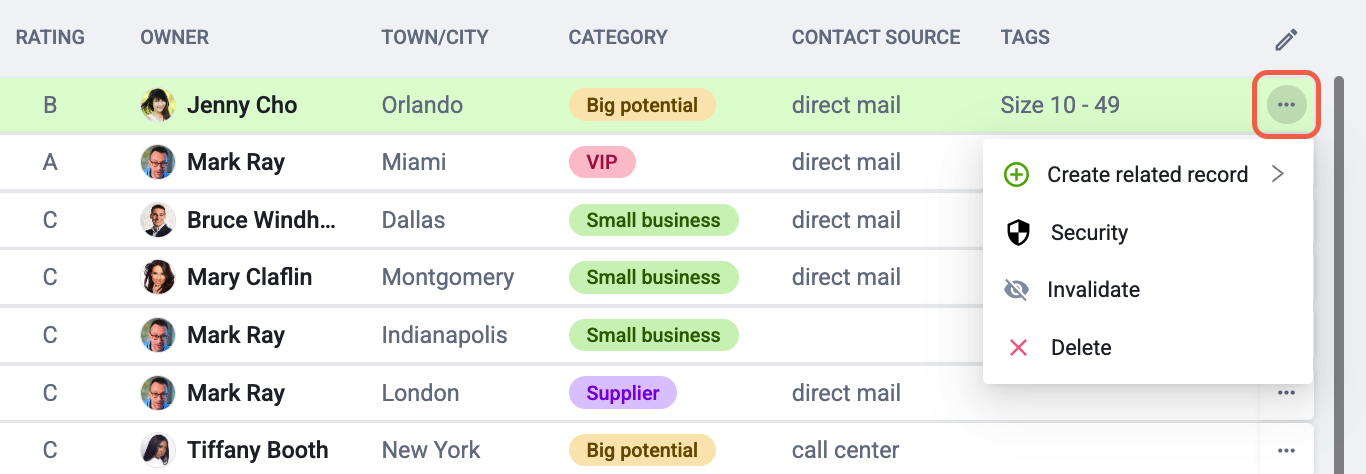The image size is (1366, 474).
Task: Click the pink VIP category badge
Action: click(x=602, y=162)
